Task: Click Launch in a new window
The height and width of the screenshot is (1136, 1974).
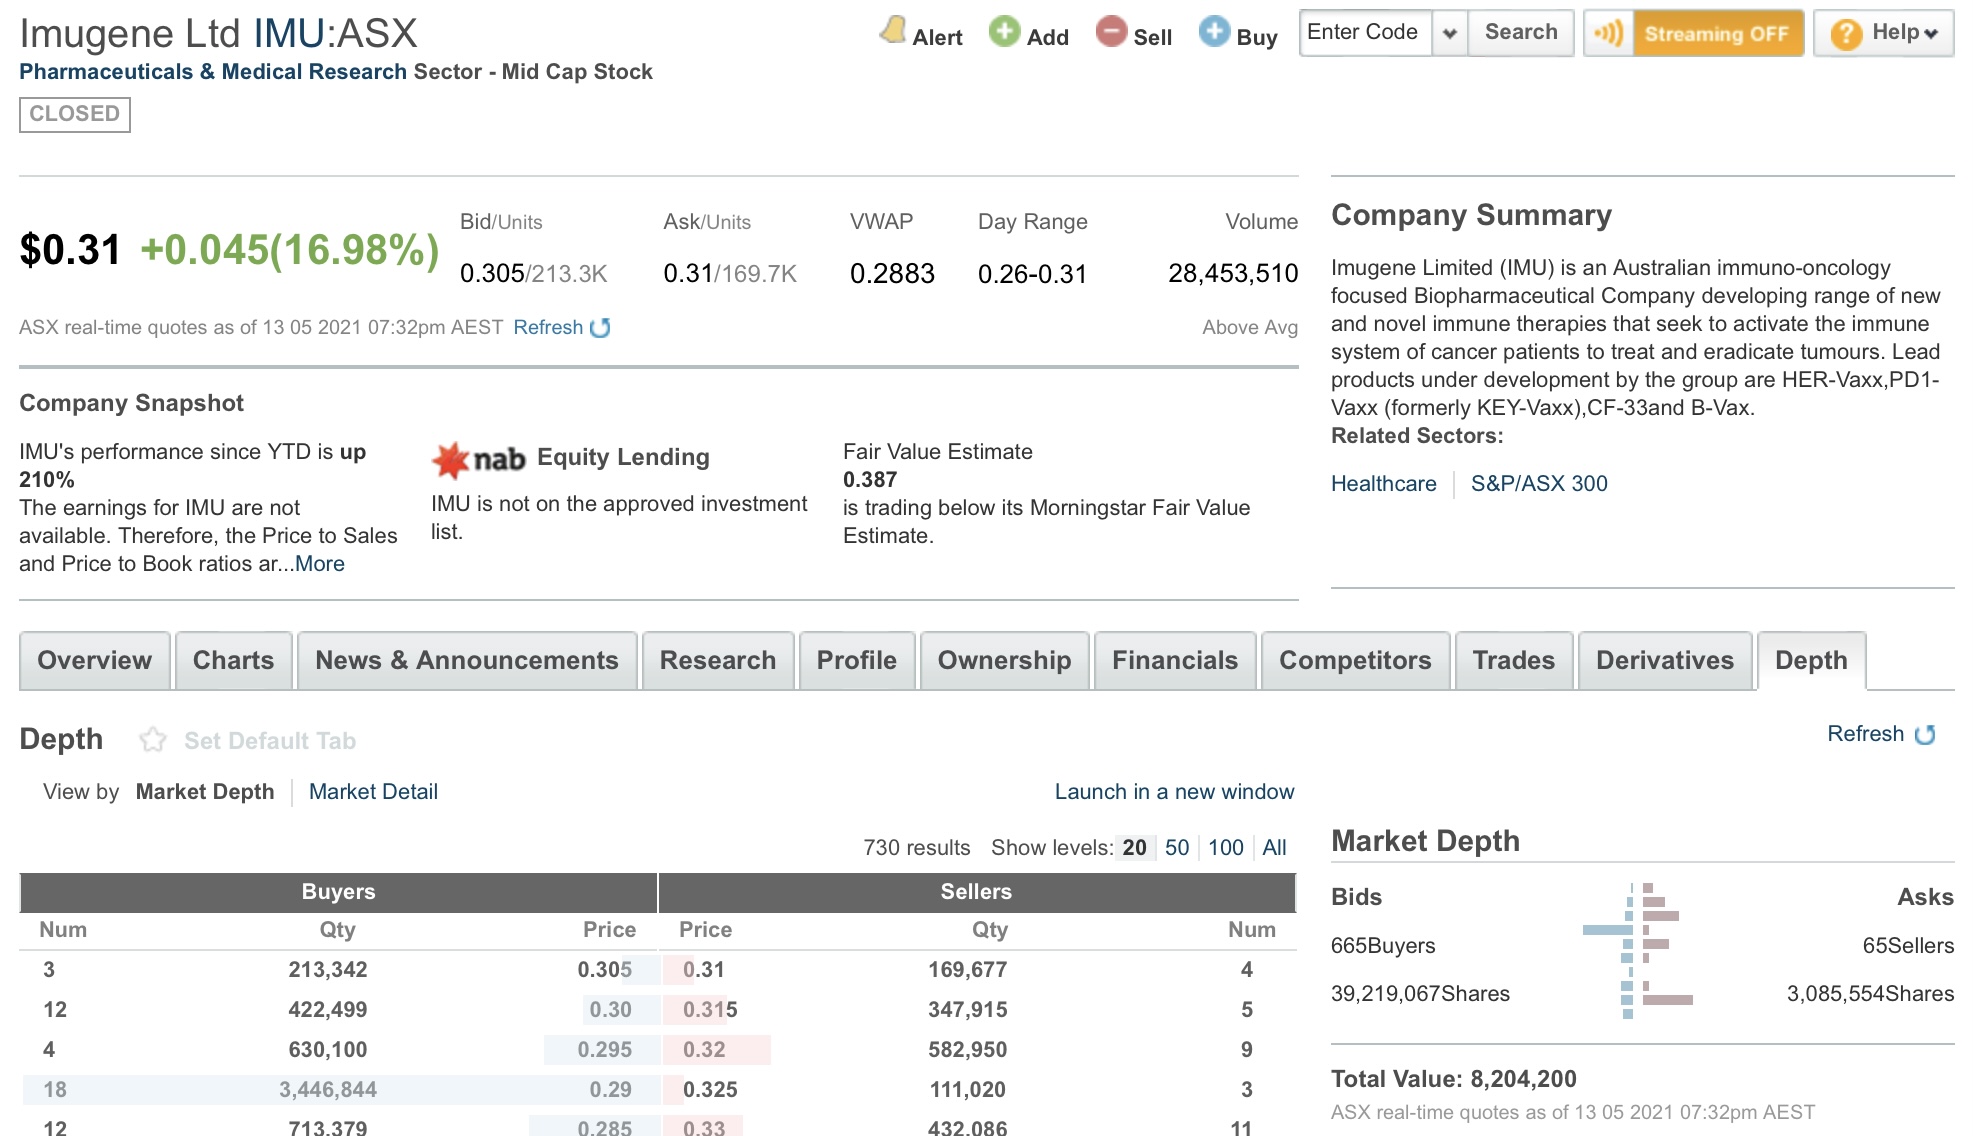Action: [x=1174, y=792]
